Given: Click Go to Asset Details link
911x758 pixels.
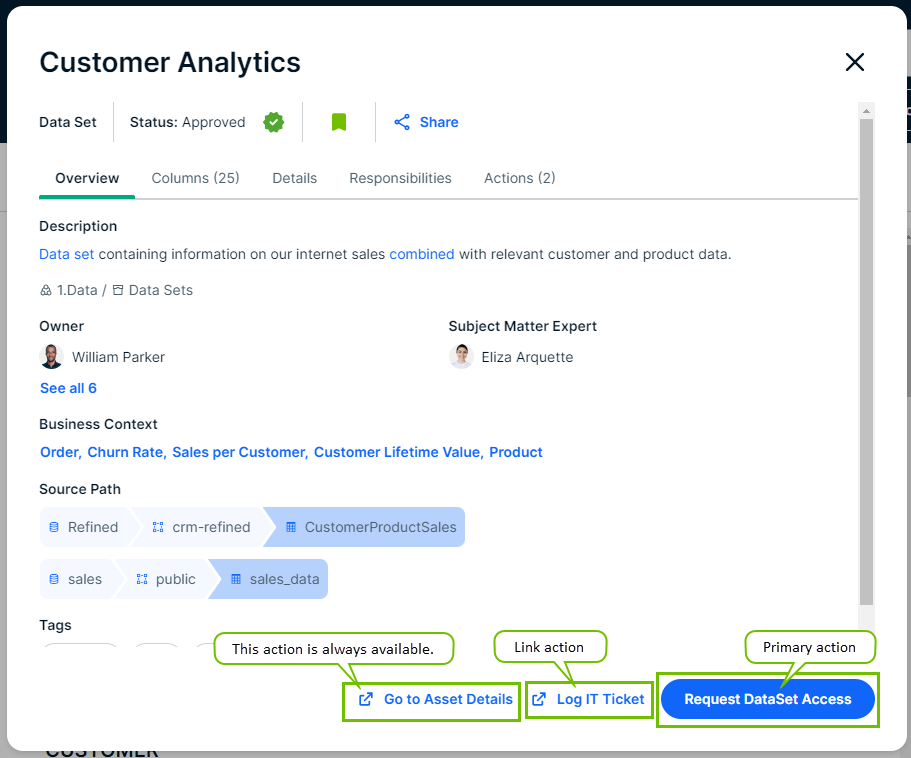Looking at the screenshot, I should coord(436,699).
